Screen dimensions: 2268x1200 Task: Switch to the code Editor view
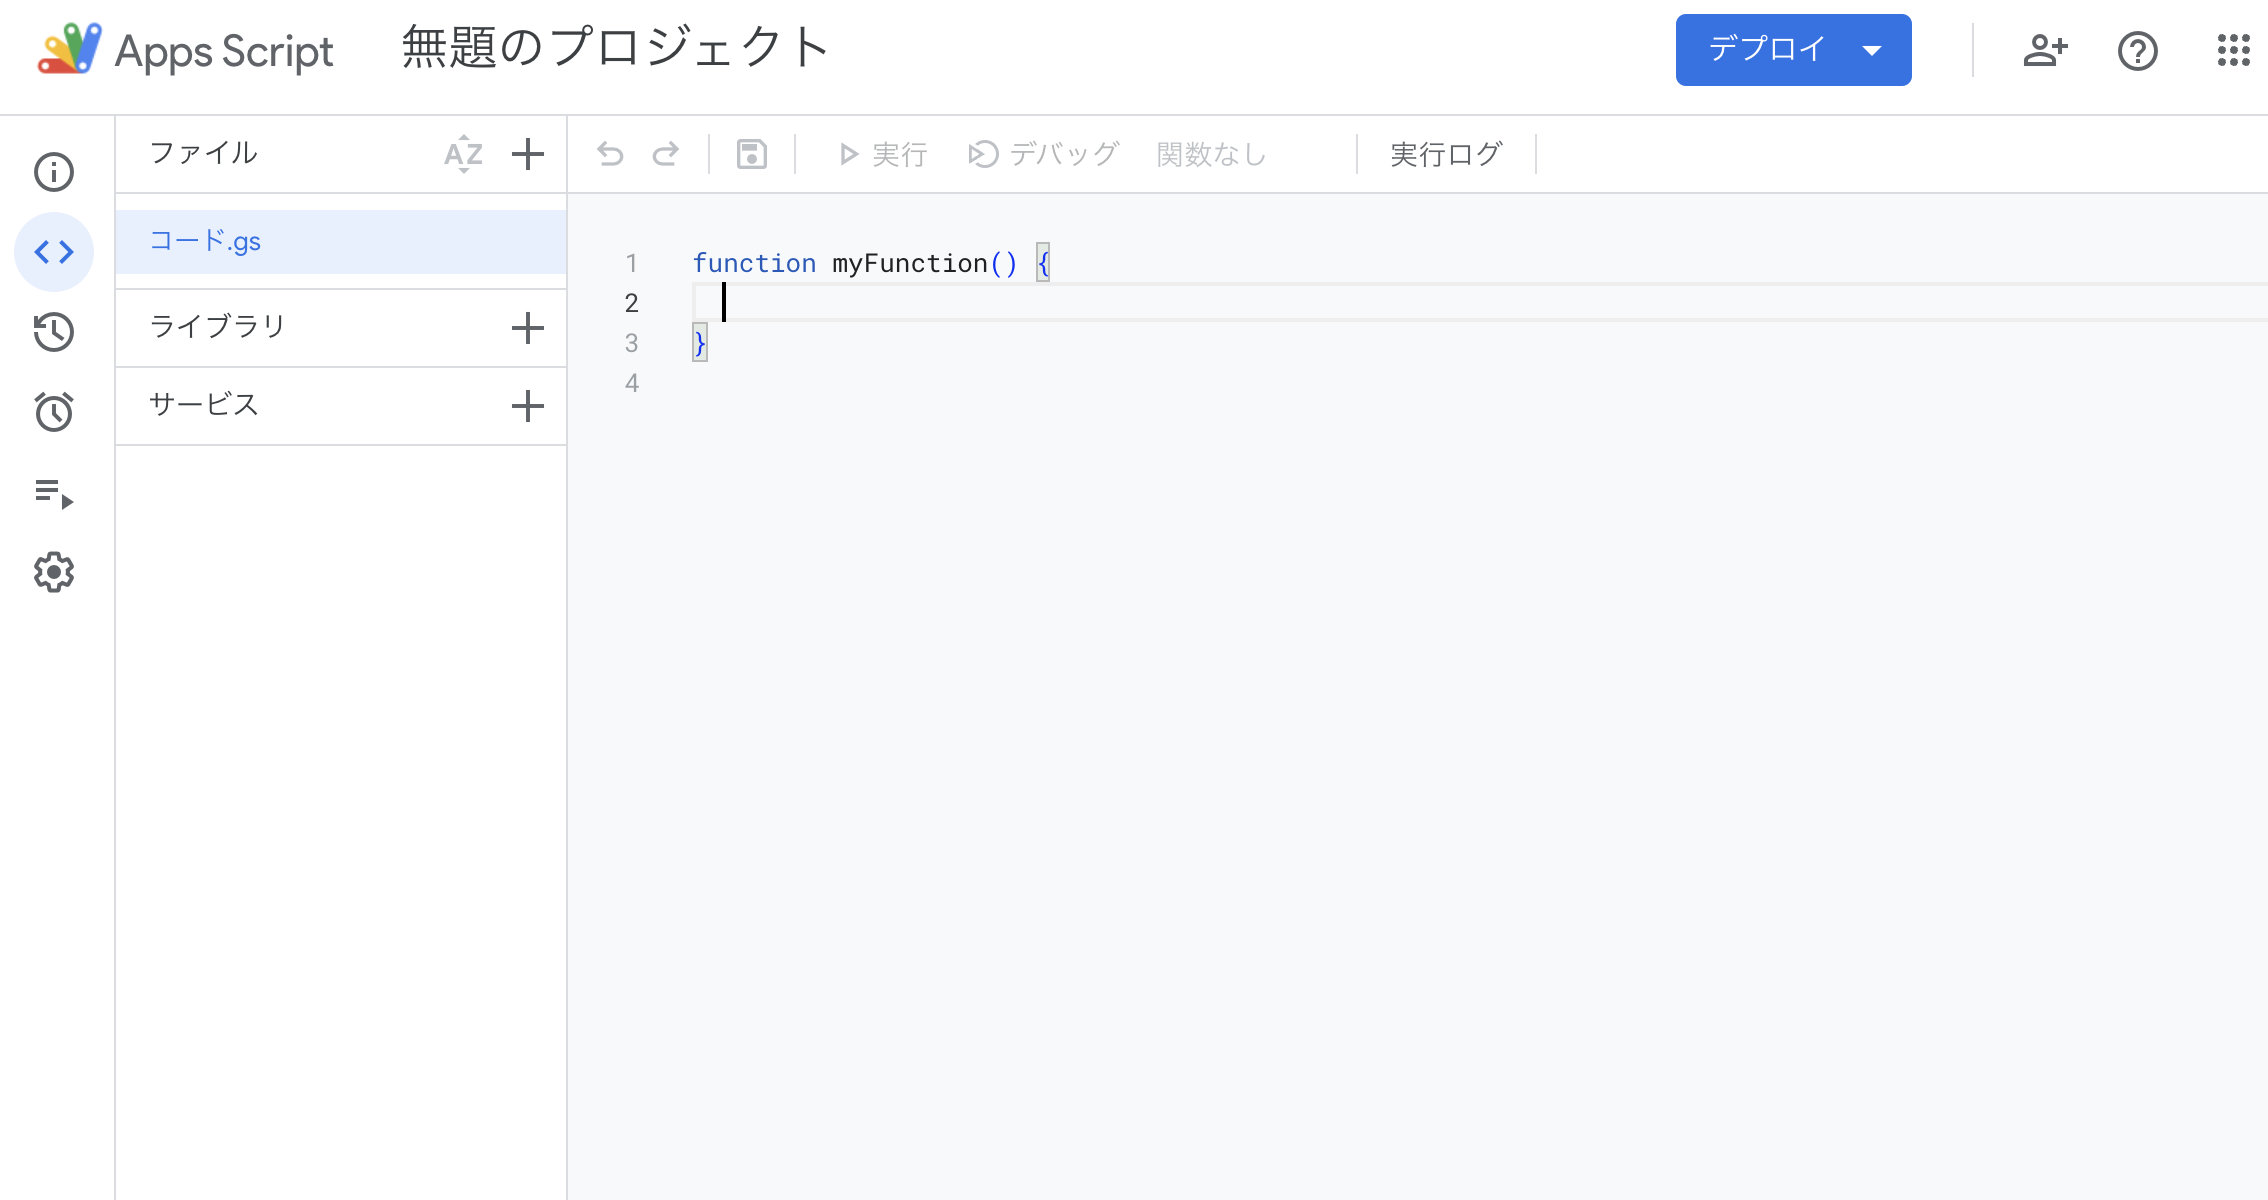tap(54, 252)
